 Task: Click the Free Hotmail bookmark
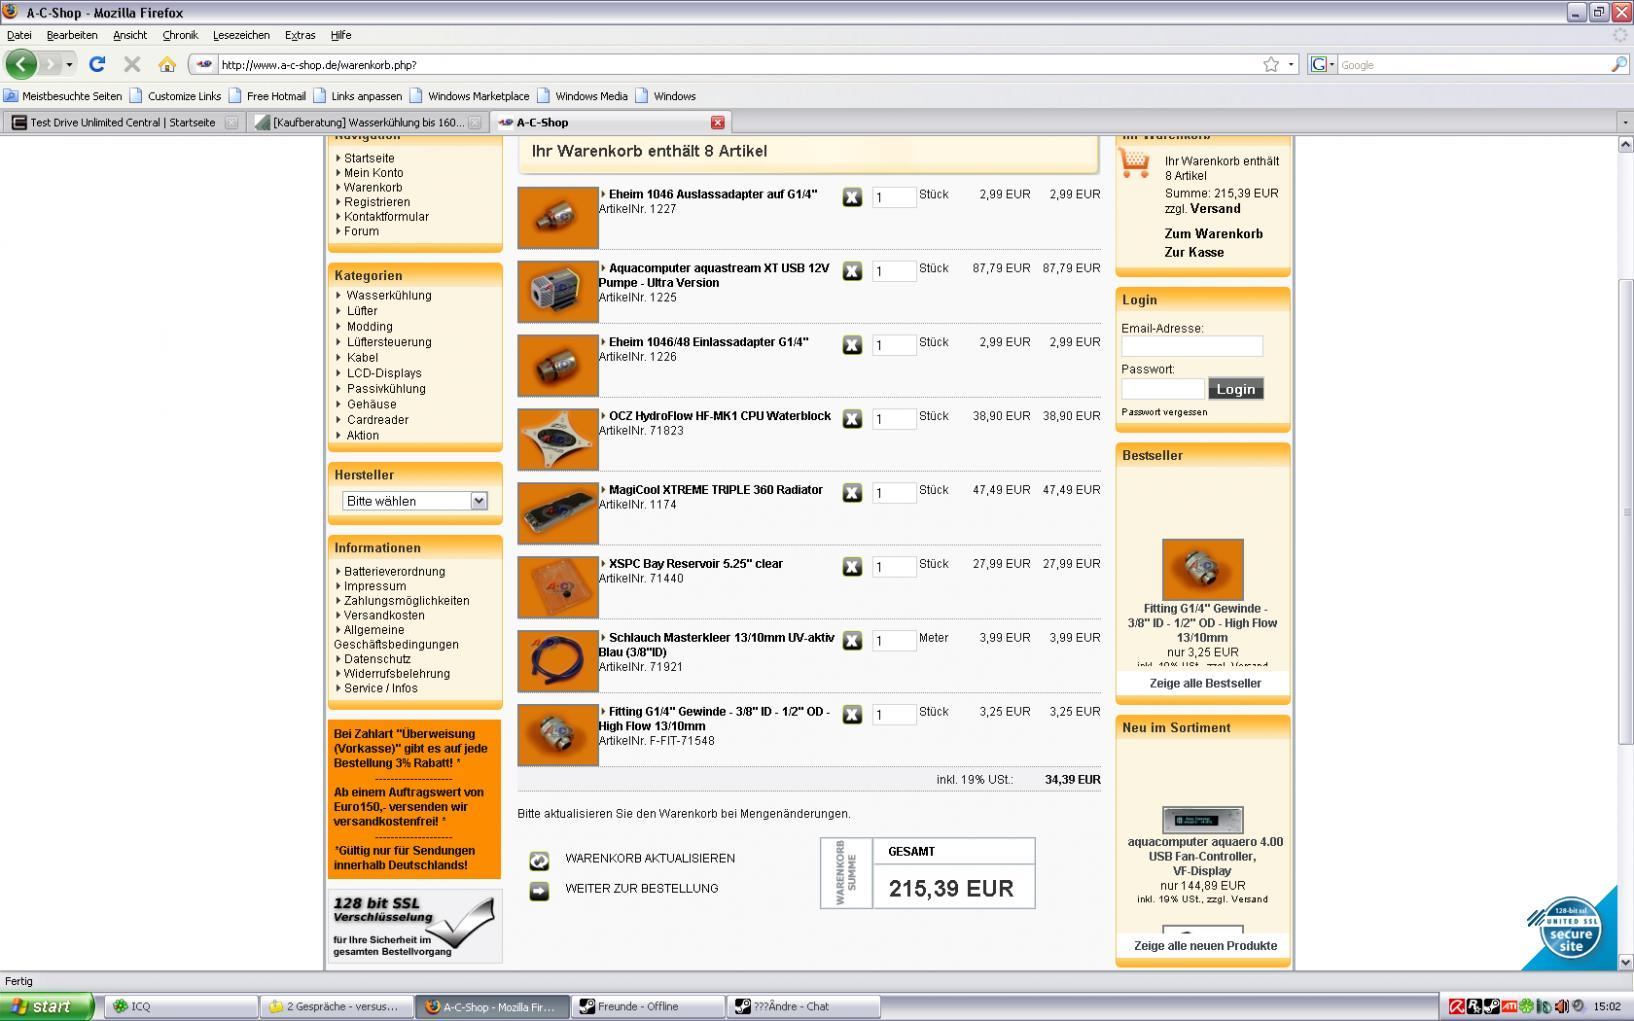coord(267,96)
